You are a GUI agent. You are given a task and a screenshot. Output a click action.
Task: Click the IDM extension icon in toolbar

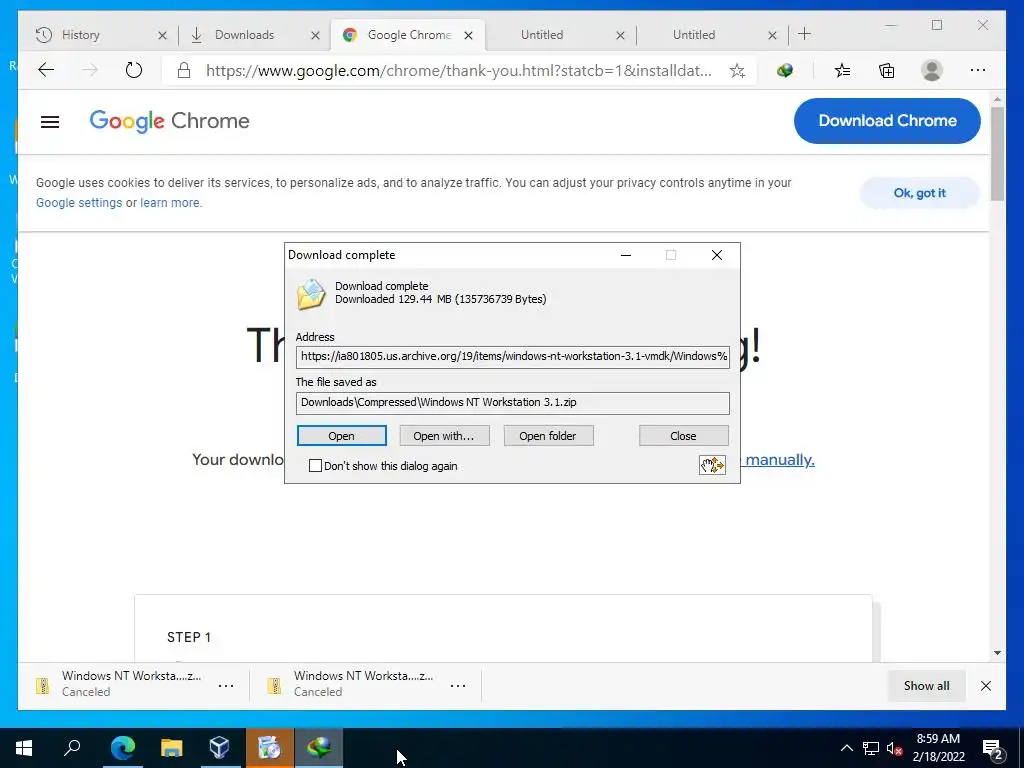[785, 71]
